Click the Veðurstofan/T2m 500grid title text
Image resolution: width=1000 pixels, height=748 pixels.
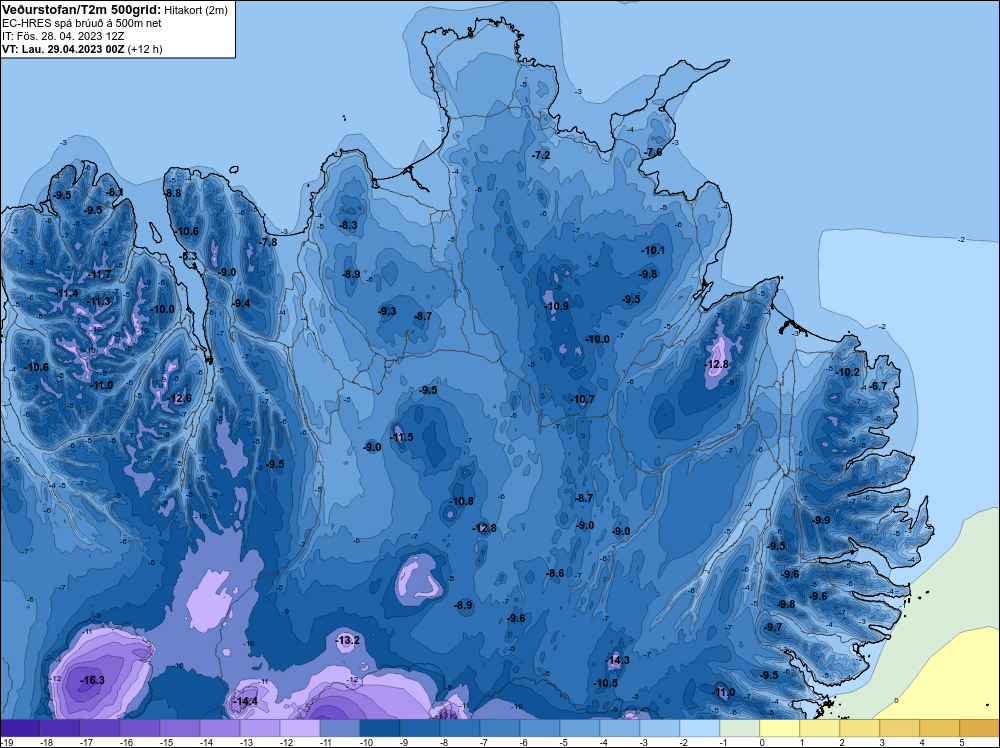click(x=82, y=10)
